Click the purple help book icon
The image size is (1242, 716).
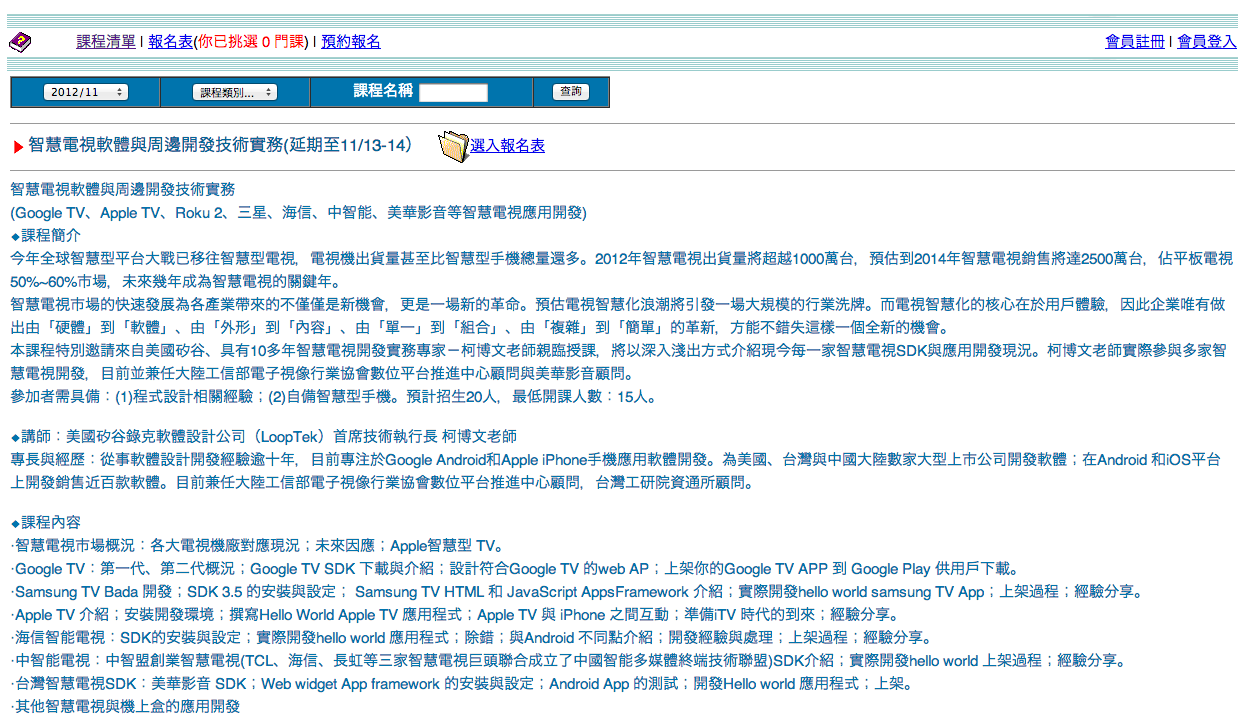(20, 42)
